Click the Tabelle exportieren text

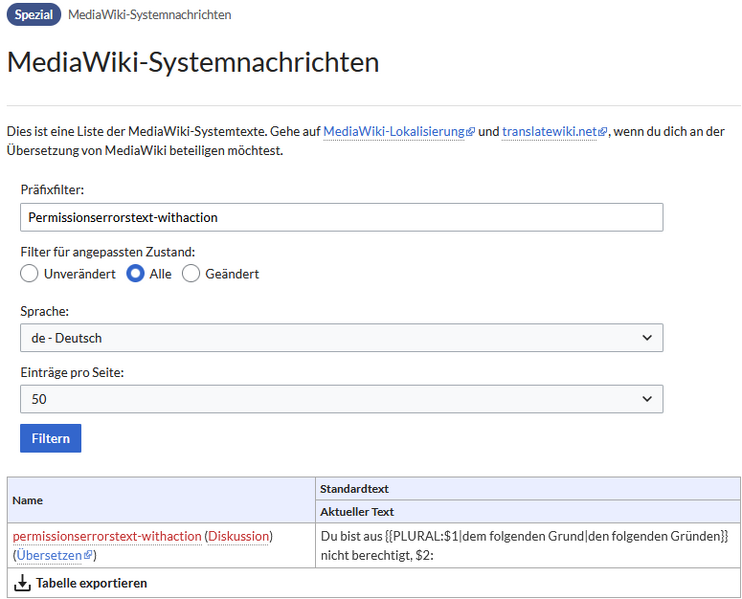[x=91, y=583]
